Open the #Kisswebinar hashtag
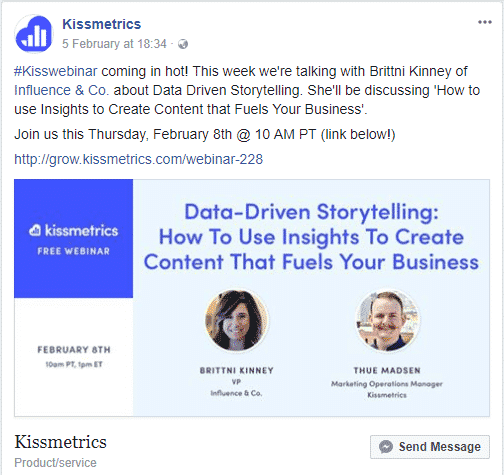This screenshot has height=475, width=504. click(56, 71)
